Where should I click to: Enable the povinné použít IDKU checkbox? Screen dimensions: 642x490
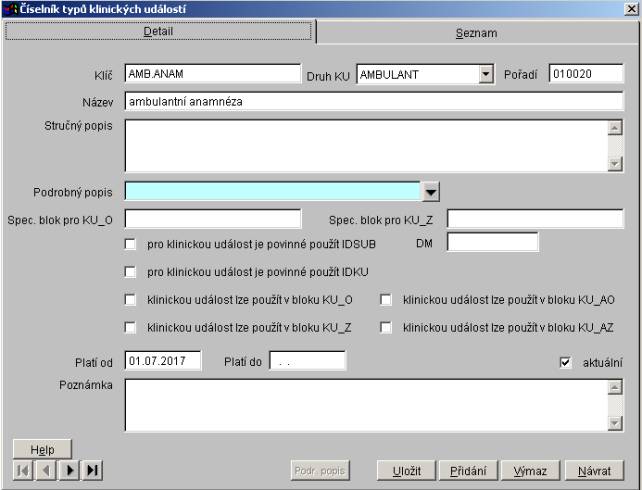tap(130, 271)
